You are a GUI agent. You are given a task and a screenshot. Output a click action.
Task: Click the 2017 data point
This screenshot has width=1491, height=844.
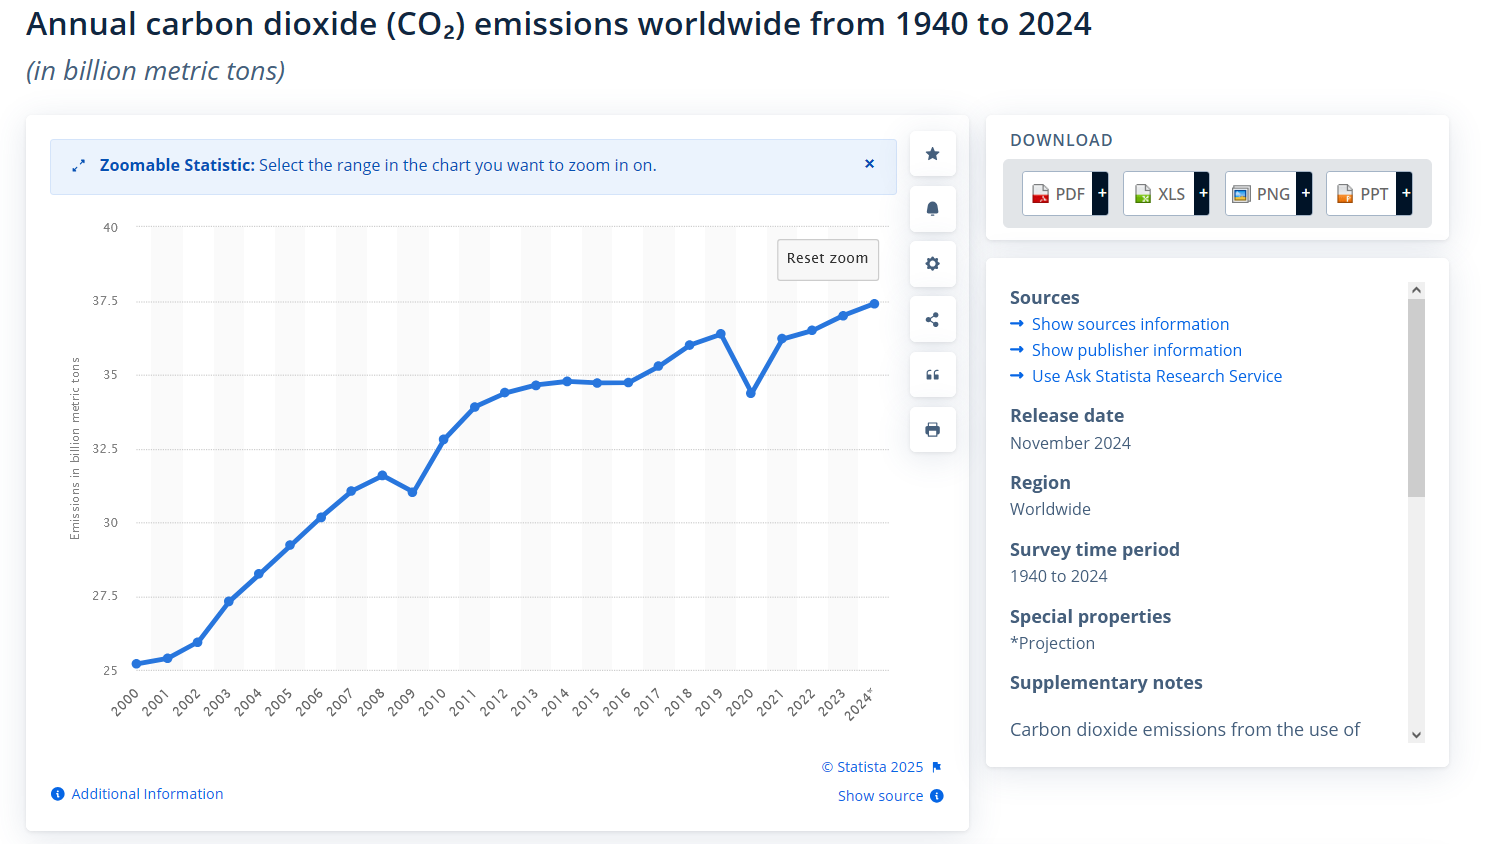pos(658,366)
